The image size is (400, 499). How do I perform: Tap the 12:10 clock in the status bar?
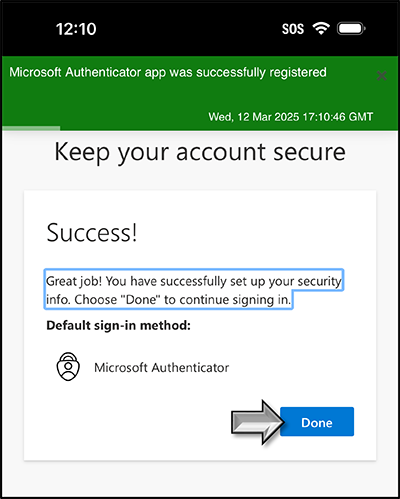(76, 29)
